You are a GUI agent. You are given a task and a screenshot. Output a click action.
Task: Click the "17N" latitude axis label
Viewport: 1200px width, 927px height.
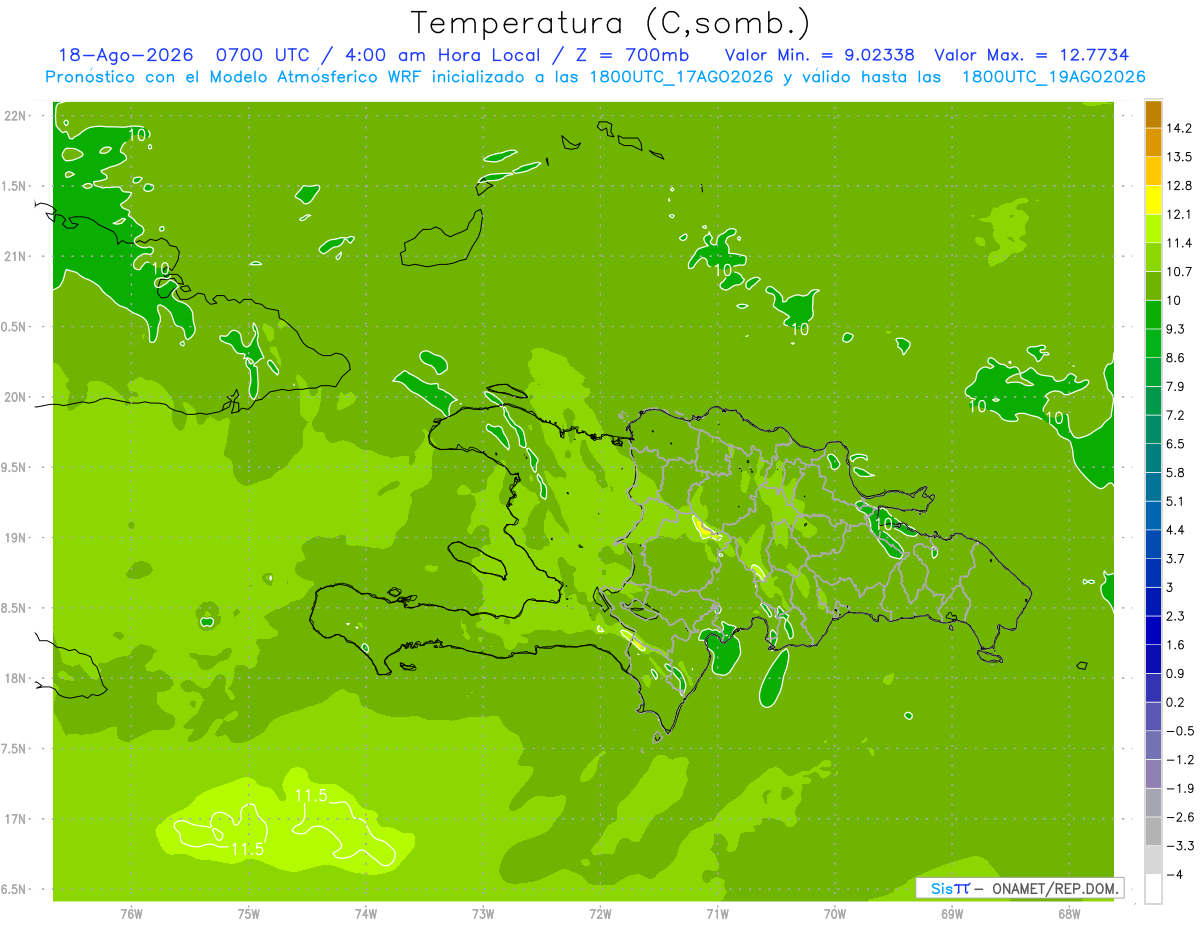coord(15,819)
